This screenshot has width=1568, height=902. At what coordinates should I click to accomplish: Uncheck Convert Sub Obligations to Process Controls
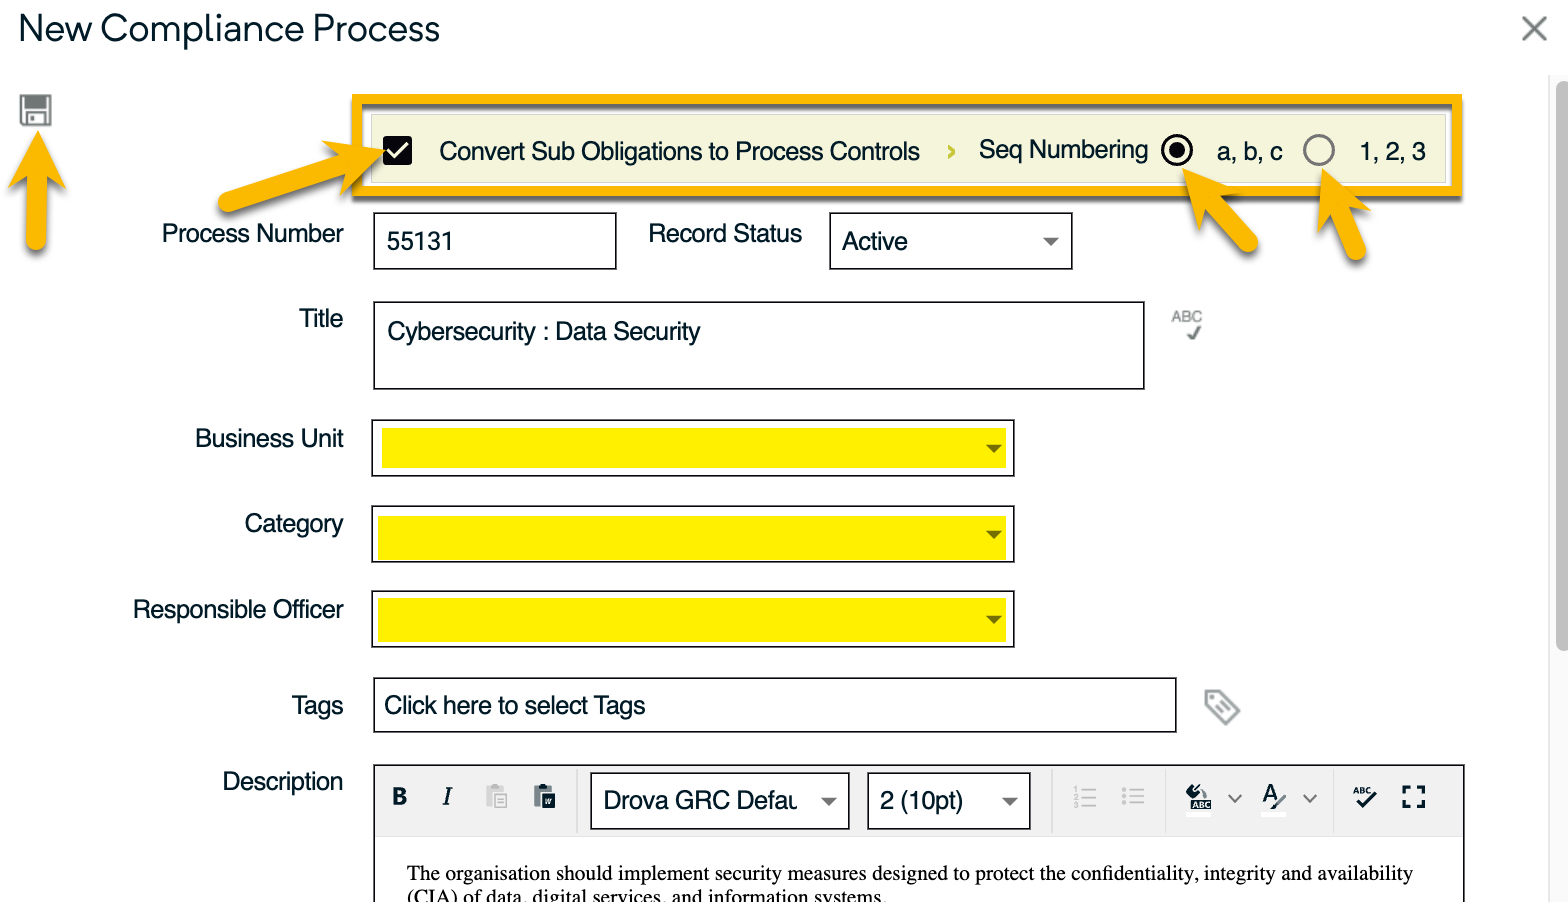[x=398, y=151]
